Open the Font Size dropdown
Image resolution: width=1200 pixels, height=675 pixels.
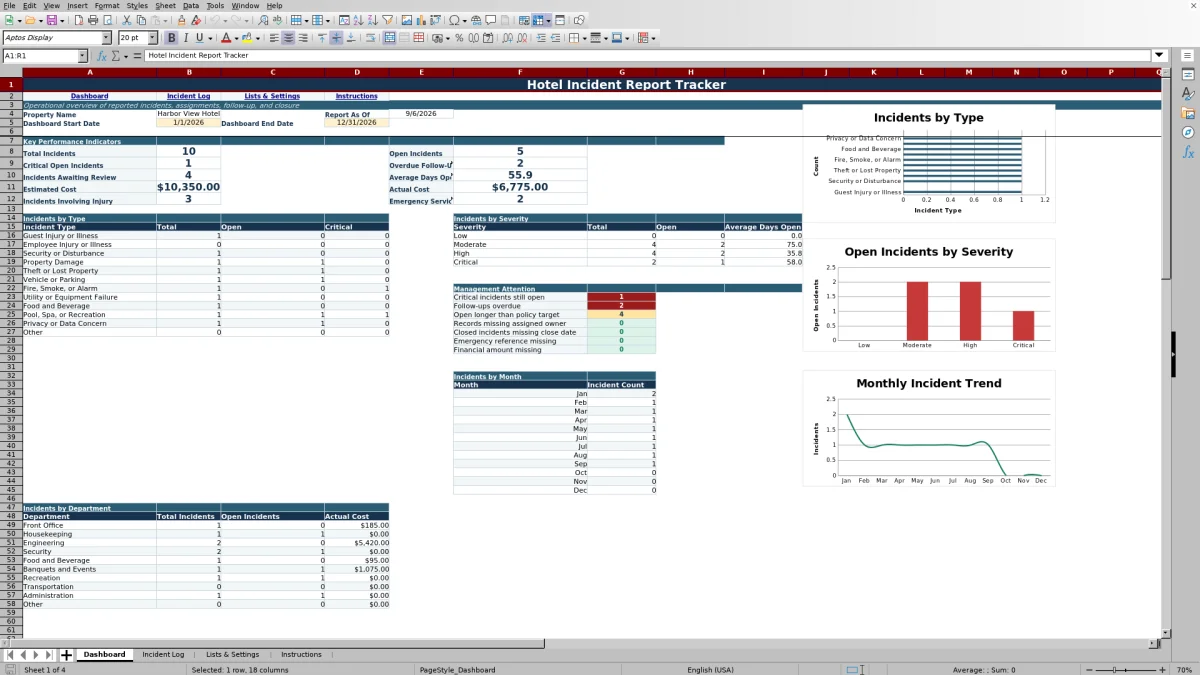(152, 38)
